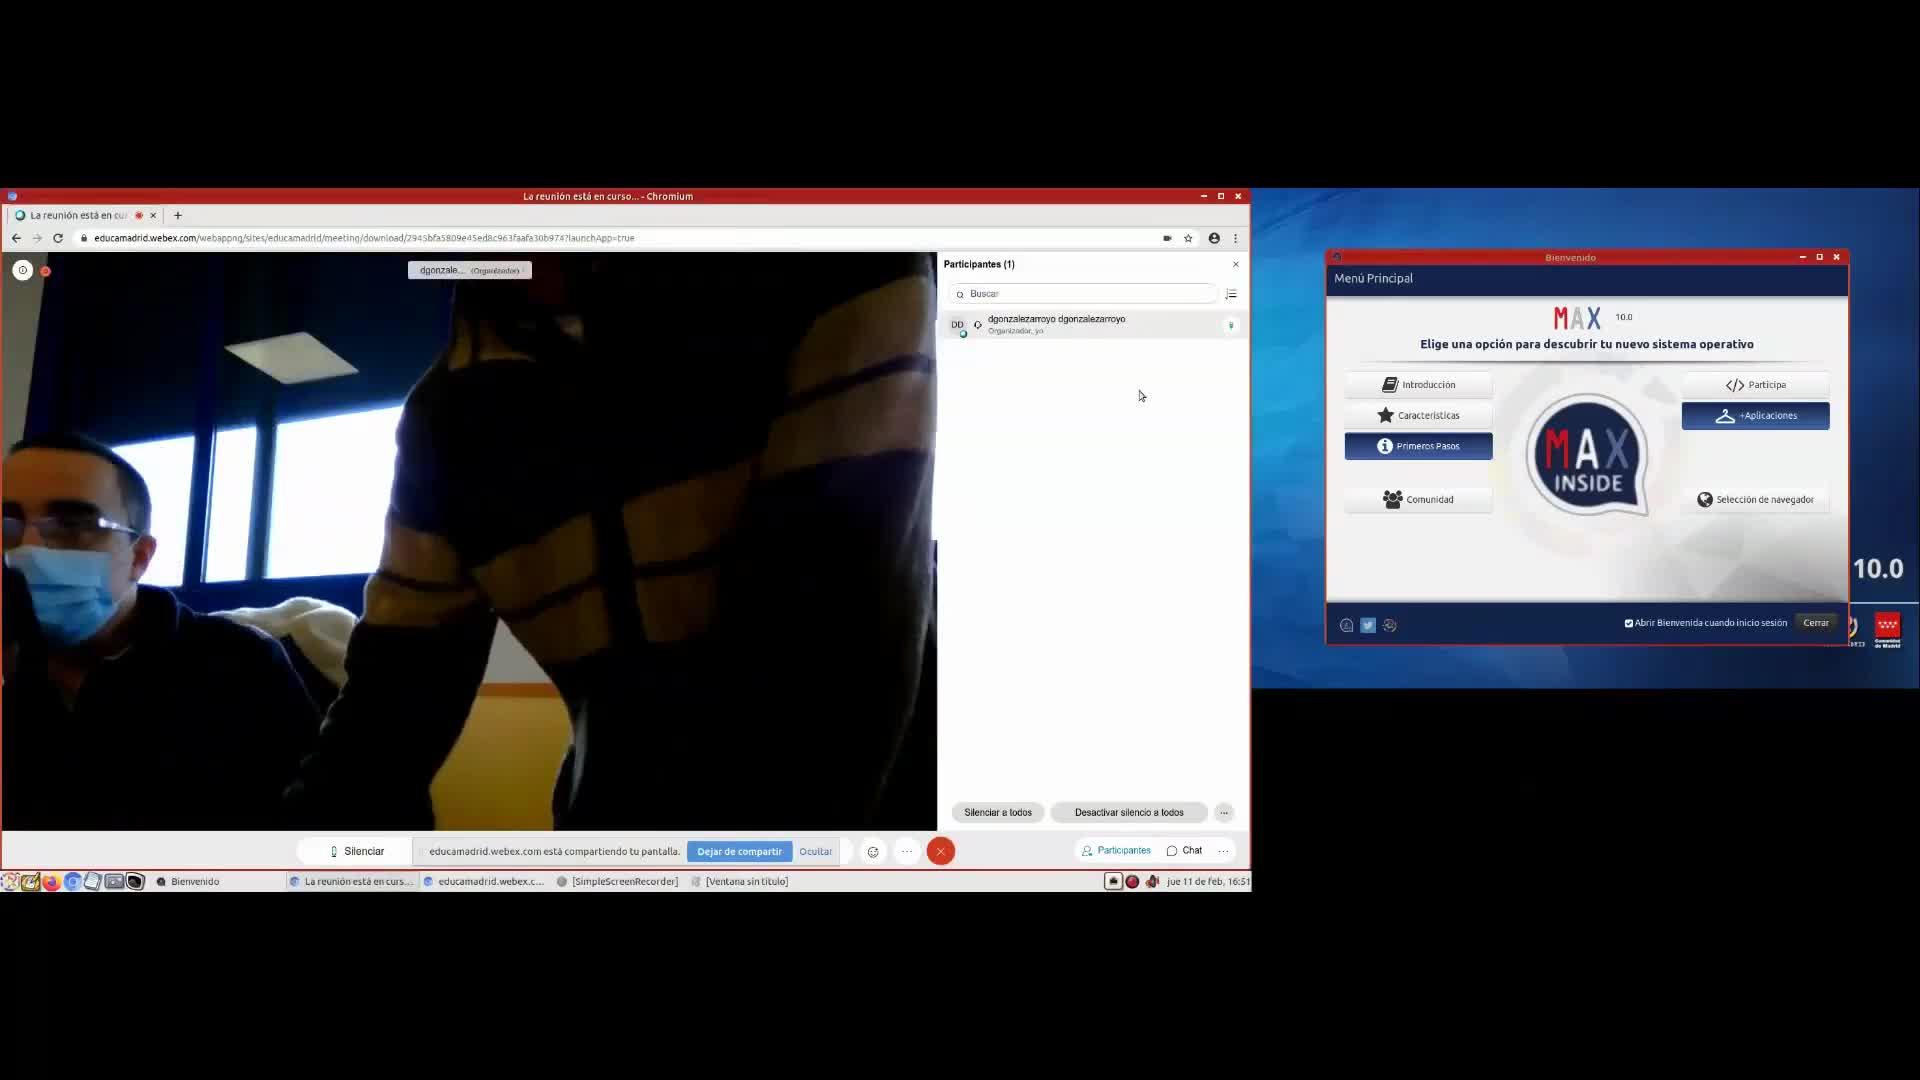Open the reactions emoji button
The height and width of the screenshot is (1080, 1920).
pyautogui.click(x=873, y=851)
